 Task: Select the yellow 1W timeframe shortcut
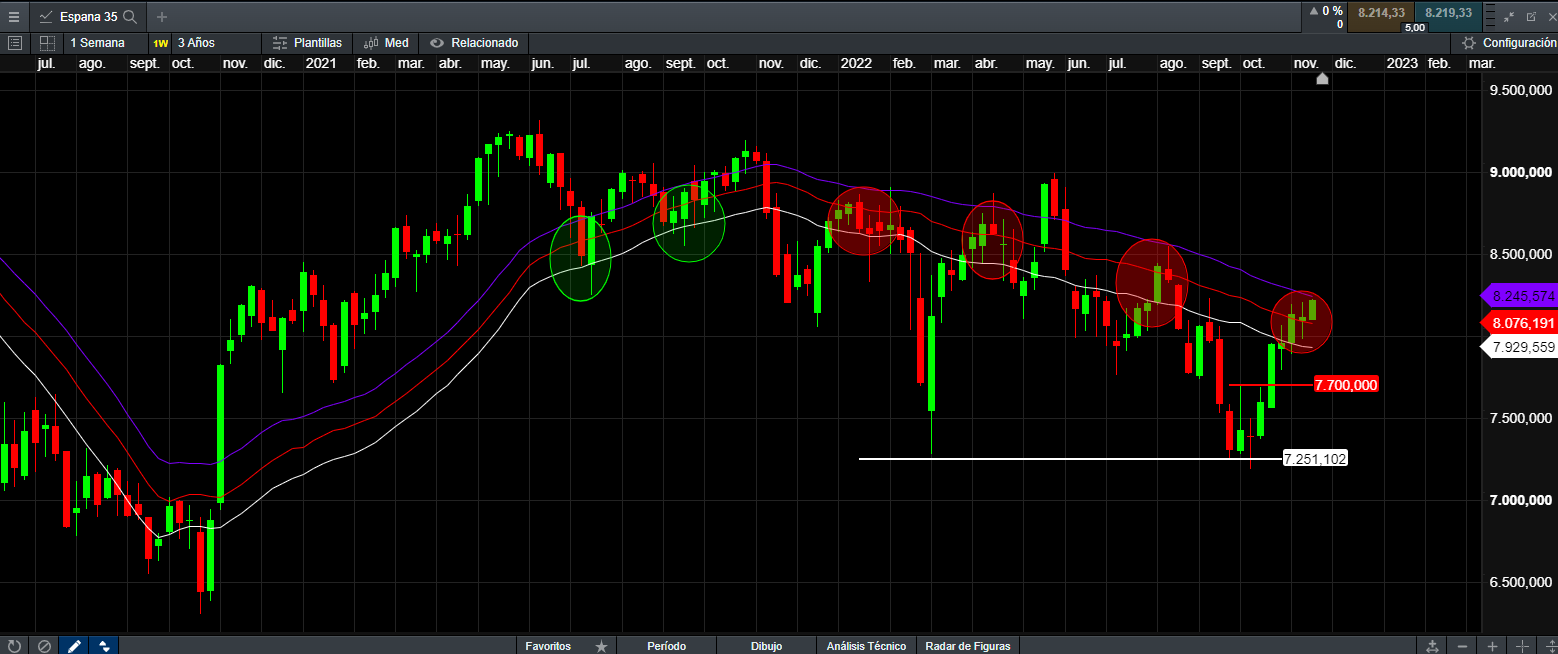pyautogui.click(x=160, y=43)
